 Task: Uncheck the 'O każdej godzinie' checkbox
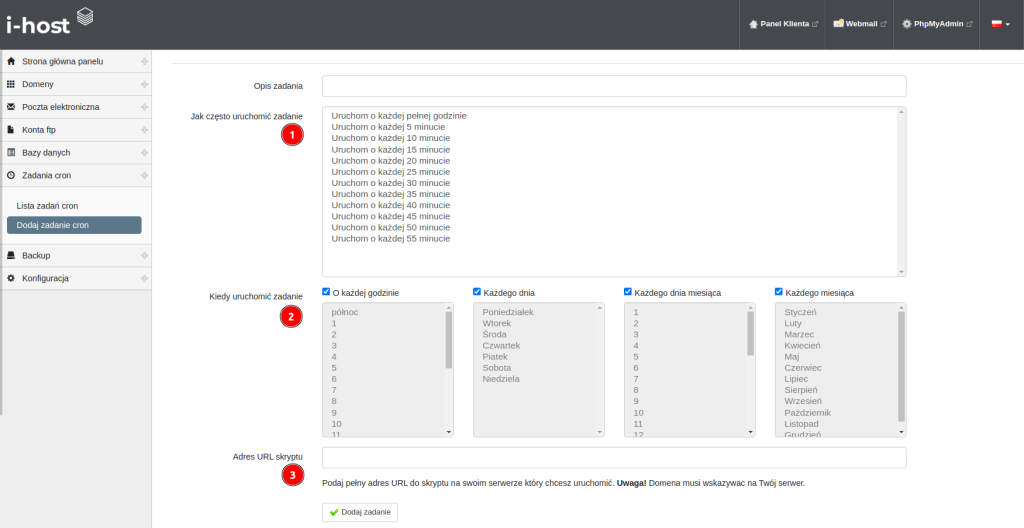[327, 292]
